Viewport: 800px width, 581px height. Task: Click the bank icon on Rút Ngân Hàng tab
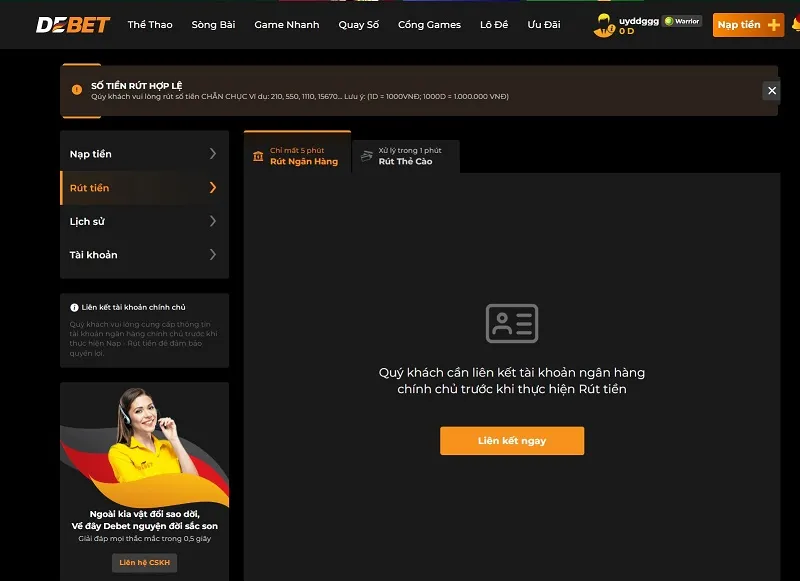[x=259, y=156]
